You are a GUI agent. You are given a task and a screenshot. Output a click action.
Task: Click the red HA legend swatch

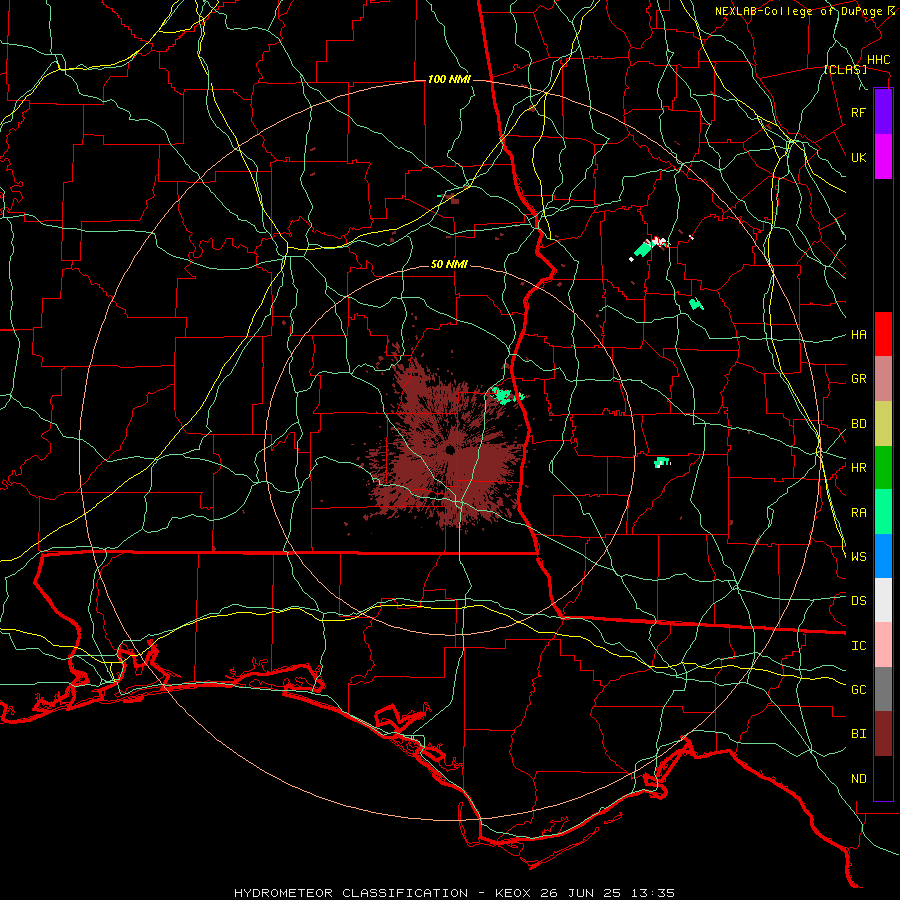click(883, 334)
